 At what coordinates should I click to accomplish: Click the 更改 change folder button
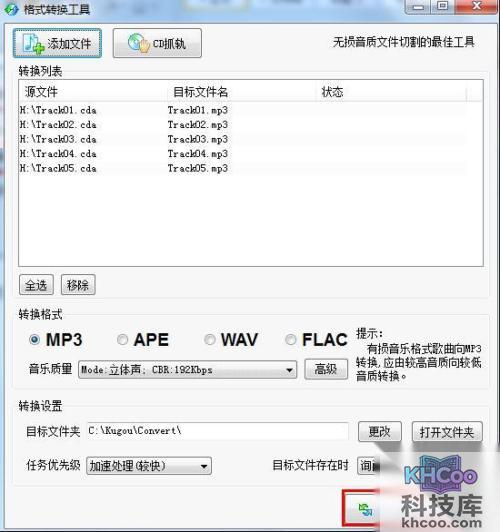pyautogui.click(x=380, y=432)
